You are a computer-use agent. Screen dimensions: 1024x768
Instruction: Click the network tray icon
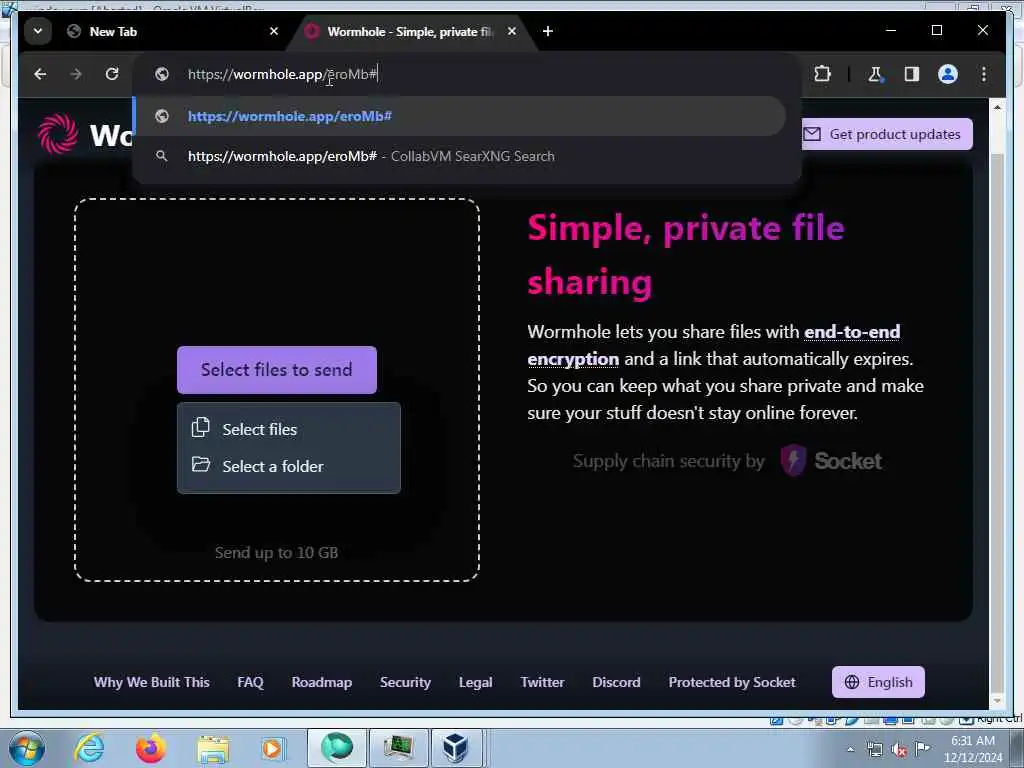click(874, 750)
